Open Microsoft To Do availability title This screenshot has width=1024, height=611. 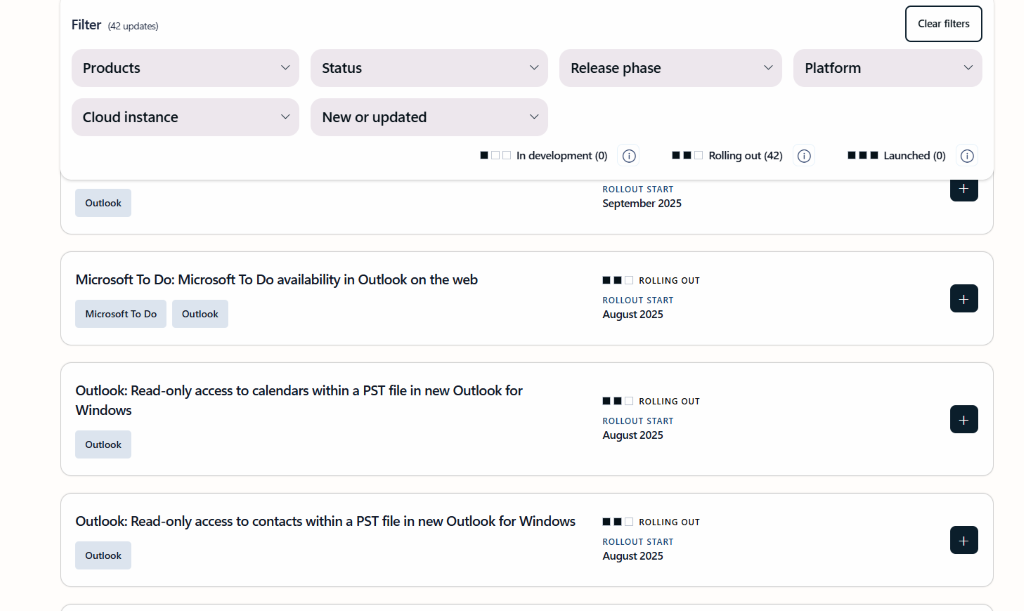[x=276, y=279]
